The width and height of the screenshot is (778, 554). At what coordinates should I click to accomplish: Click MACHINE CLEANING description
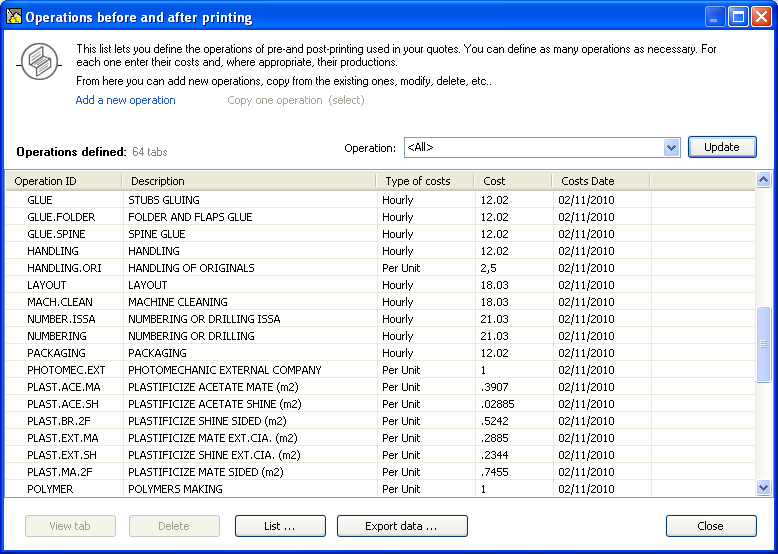tap(178, 302)
